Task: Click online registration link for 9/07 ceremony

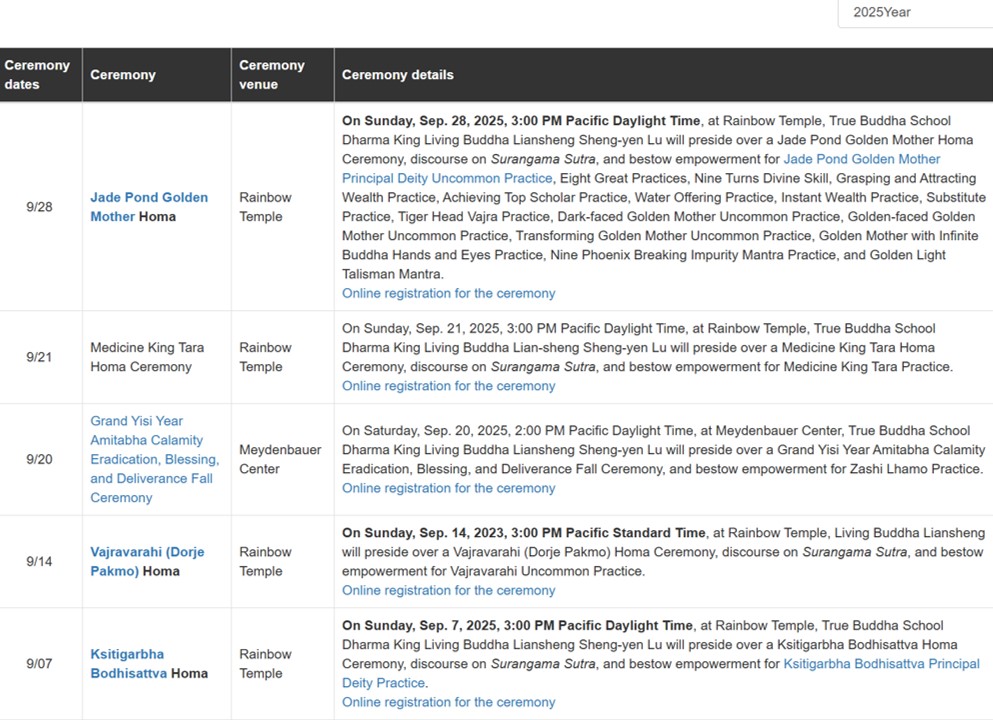Action: (448, 702)
